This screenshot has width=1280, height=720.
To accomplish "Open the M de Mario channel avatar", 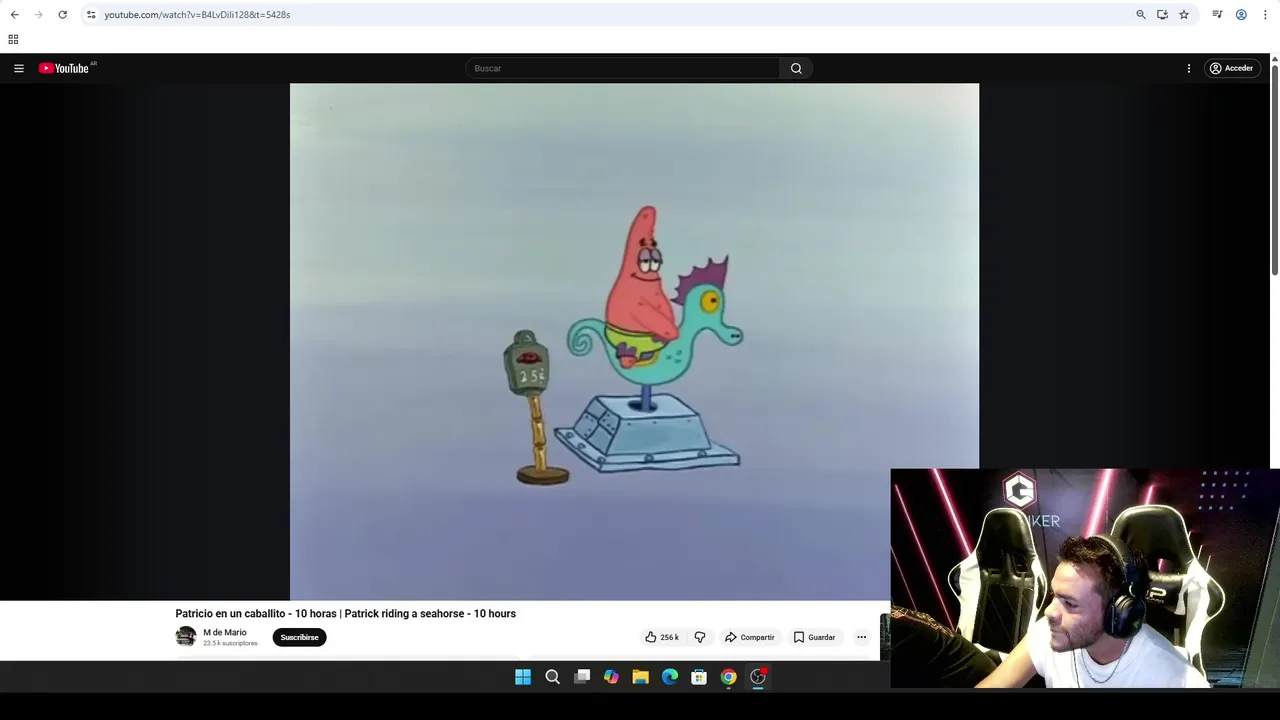I will pyautogui.click(x=186, y=637).
